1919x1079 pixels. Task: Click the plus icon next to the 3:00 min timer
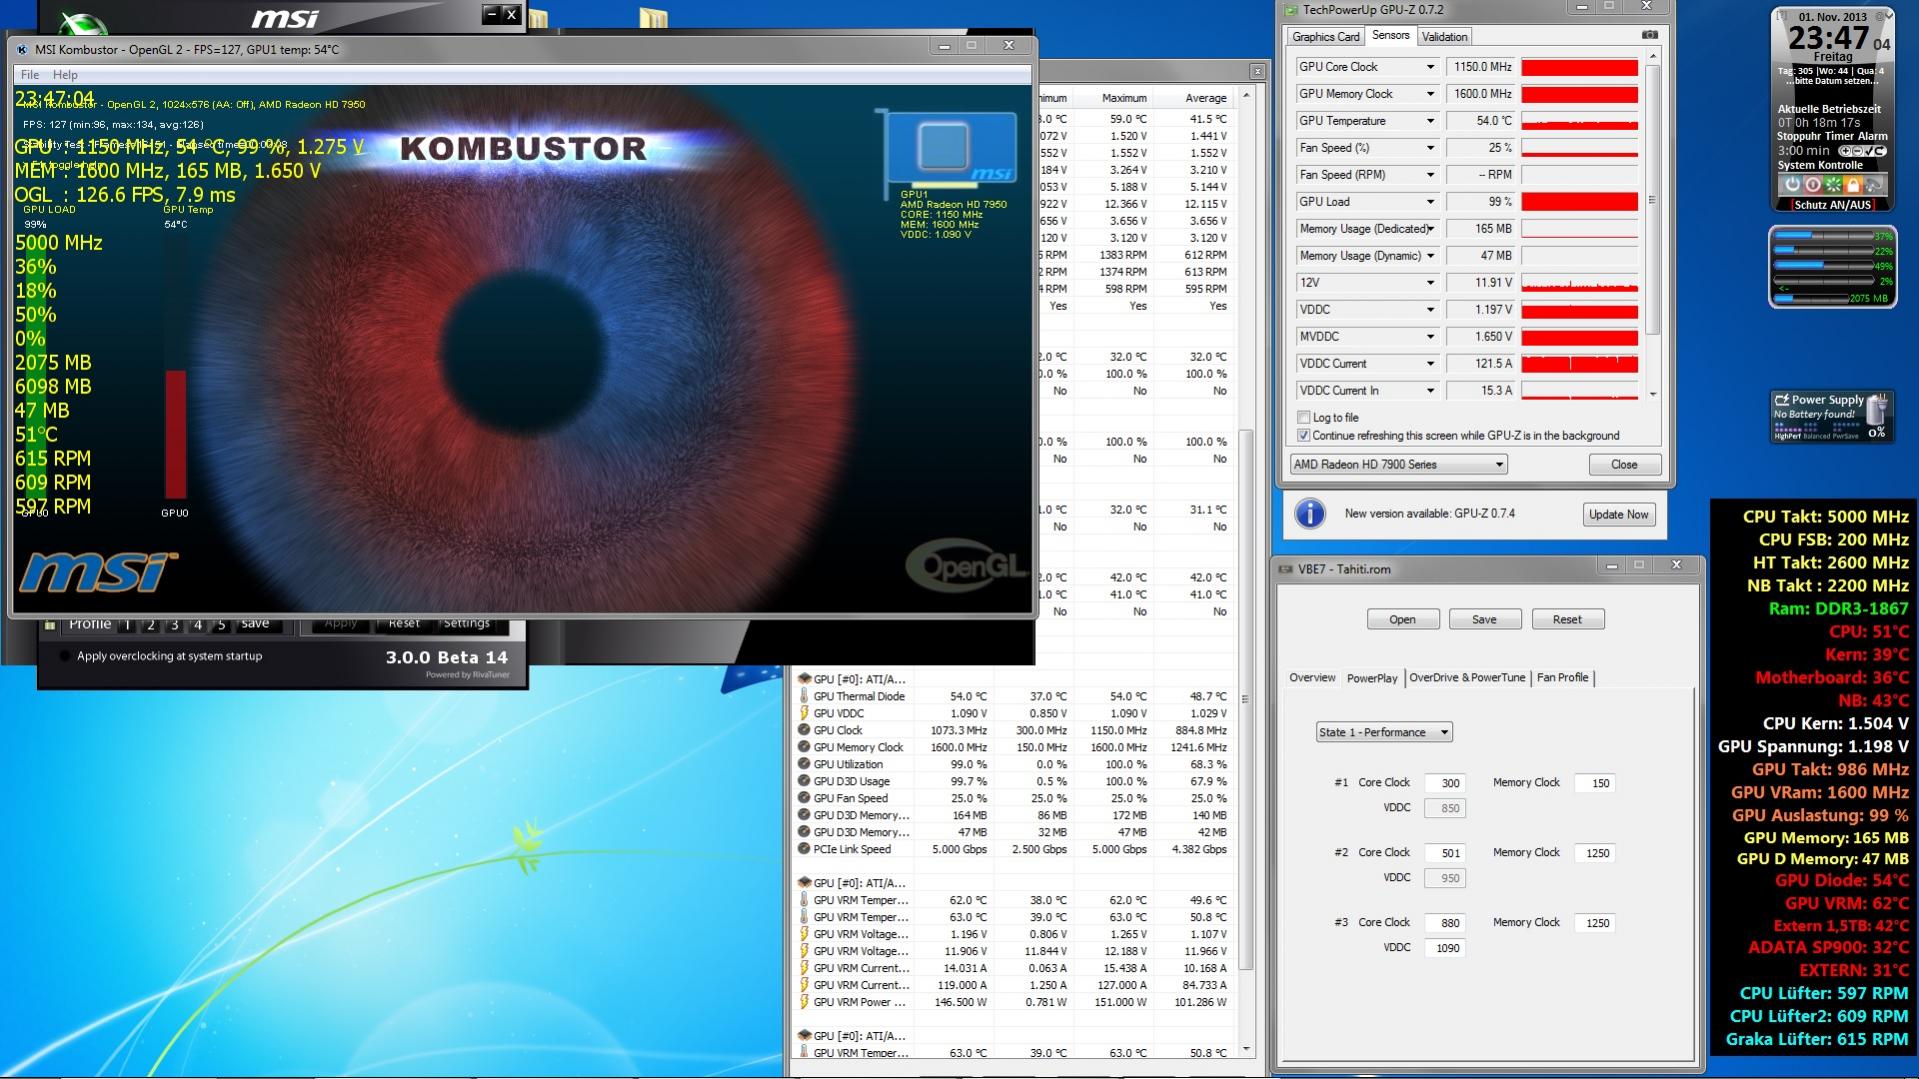coord(1845,151)
